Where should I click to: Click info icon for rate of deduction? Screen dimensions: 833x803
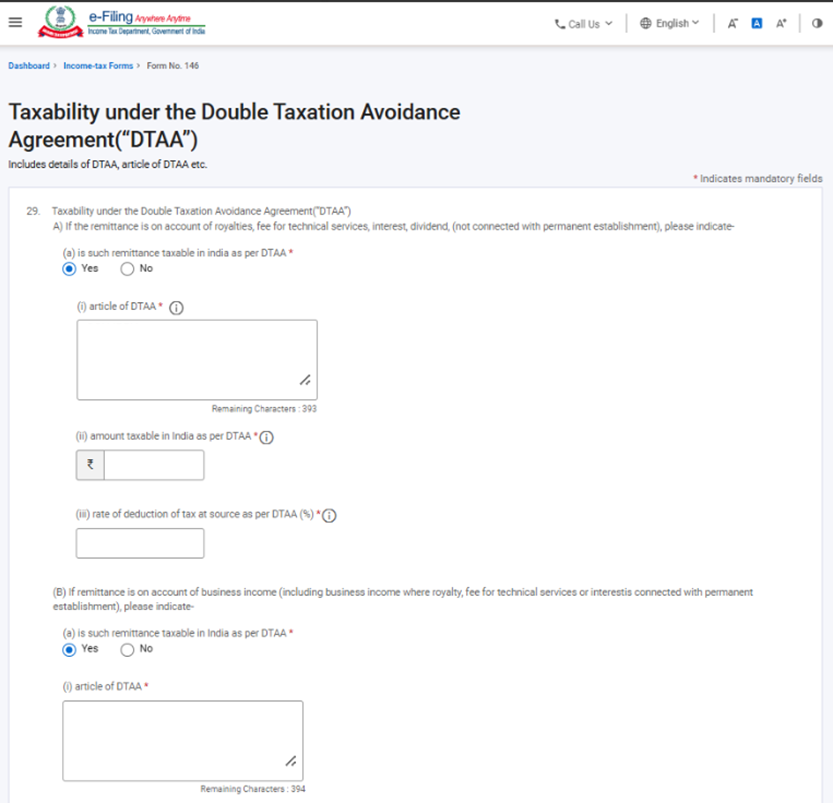click(330, 516)
